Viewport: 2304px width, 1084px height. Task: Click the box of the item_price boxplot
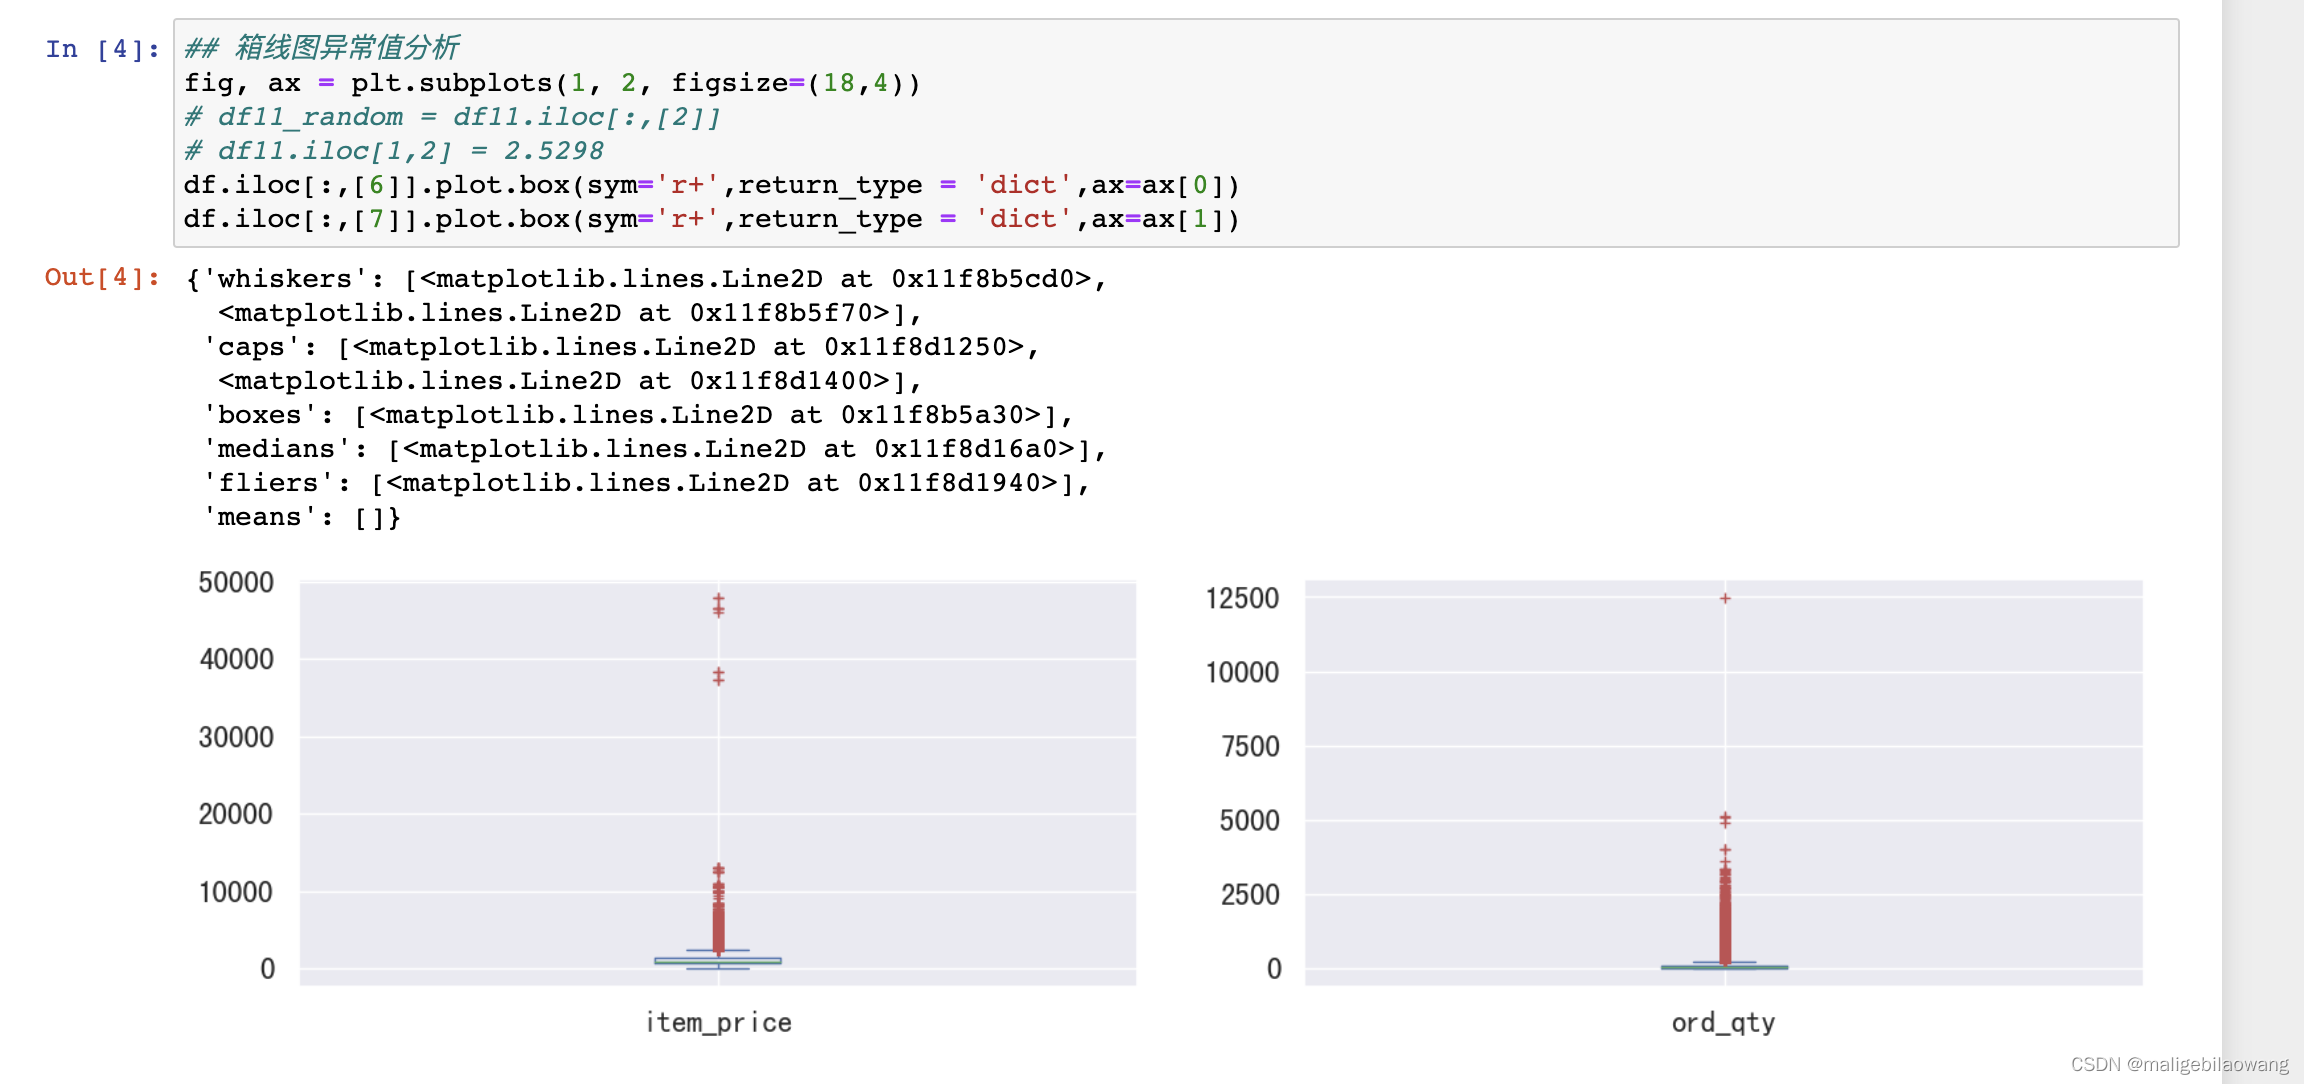click(718, 960)
